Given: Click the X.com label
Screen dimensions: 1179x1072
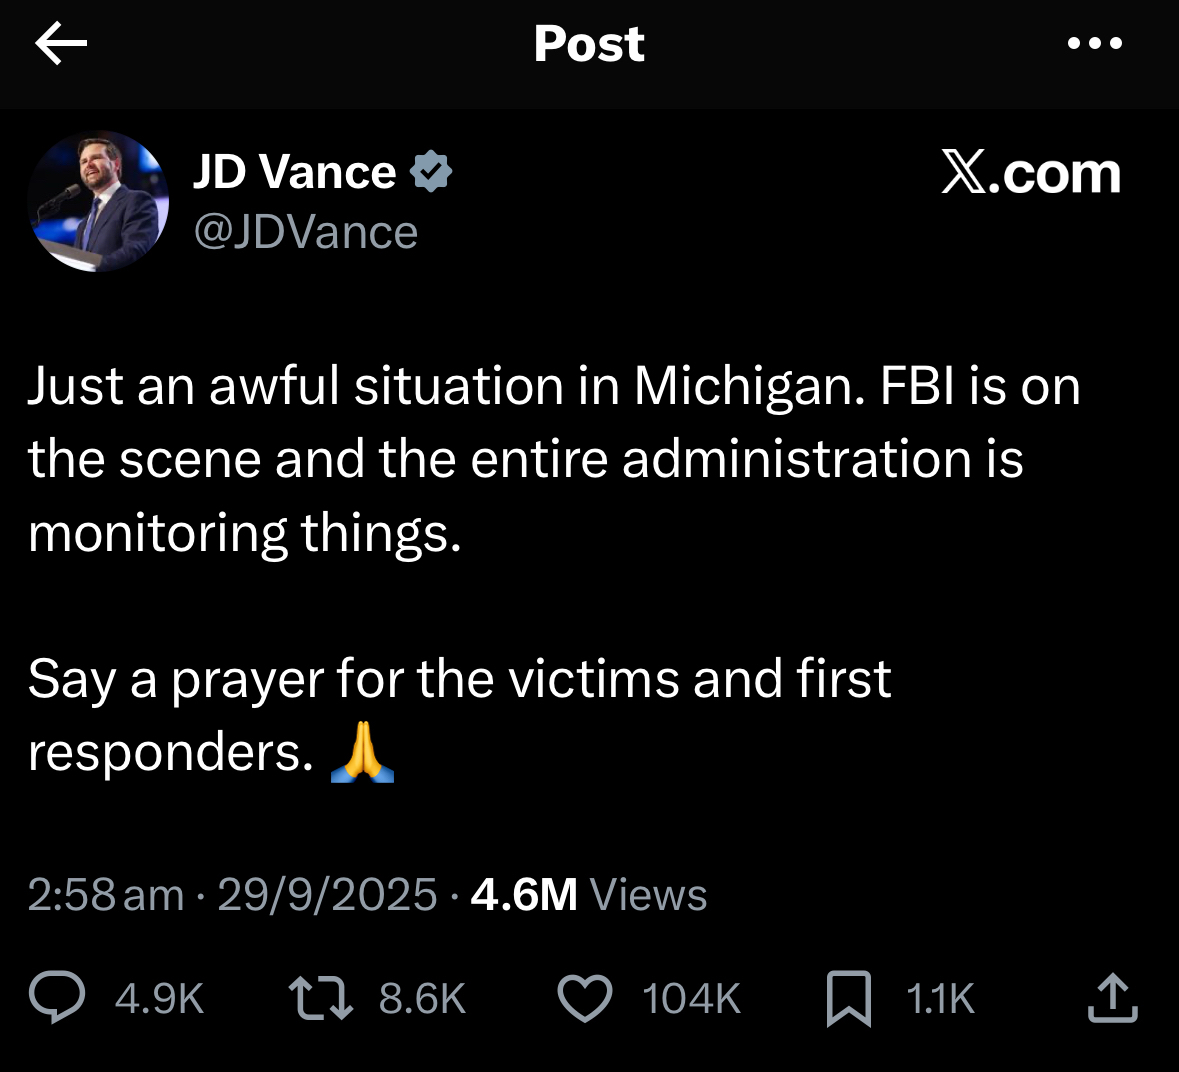Looking at the screenshot, I should tap(1031, 174).
